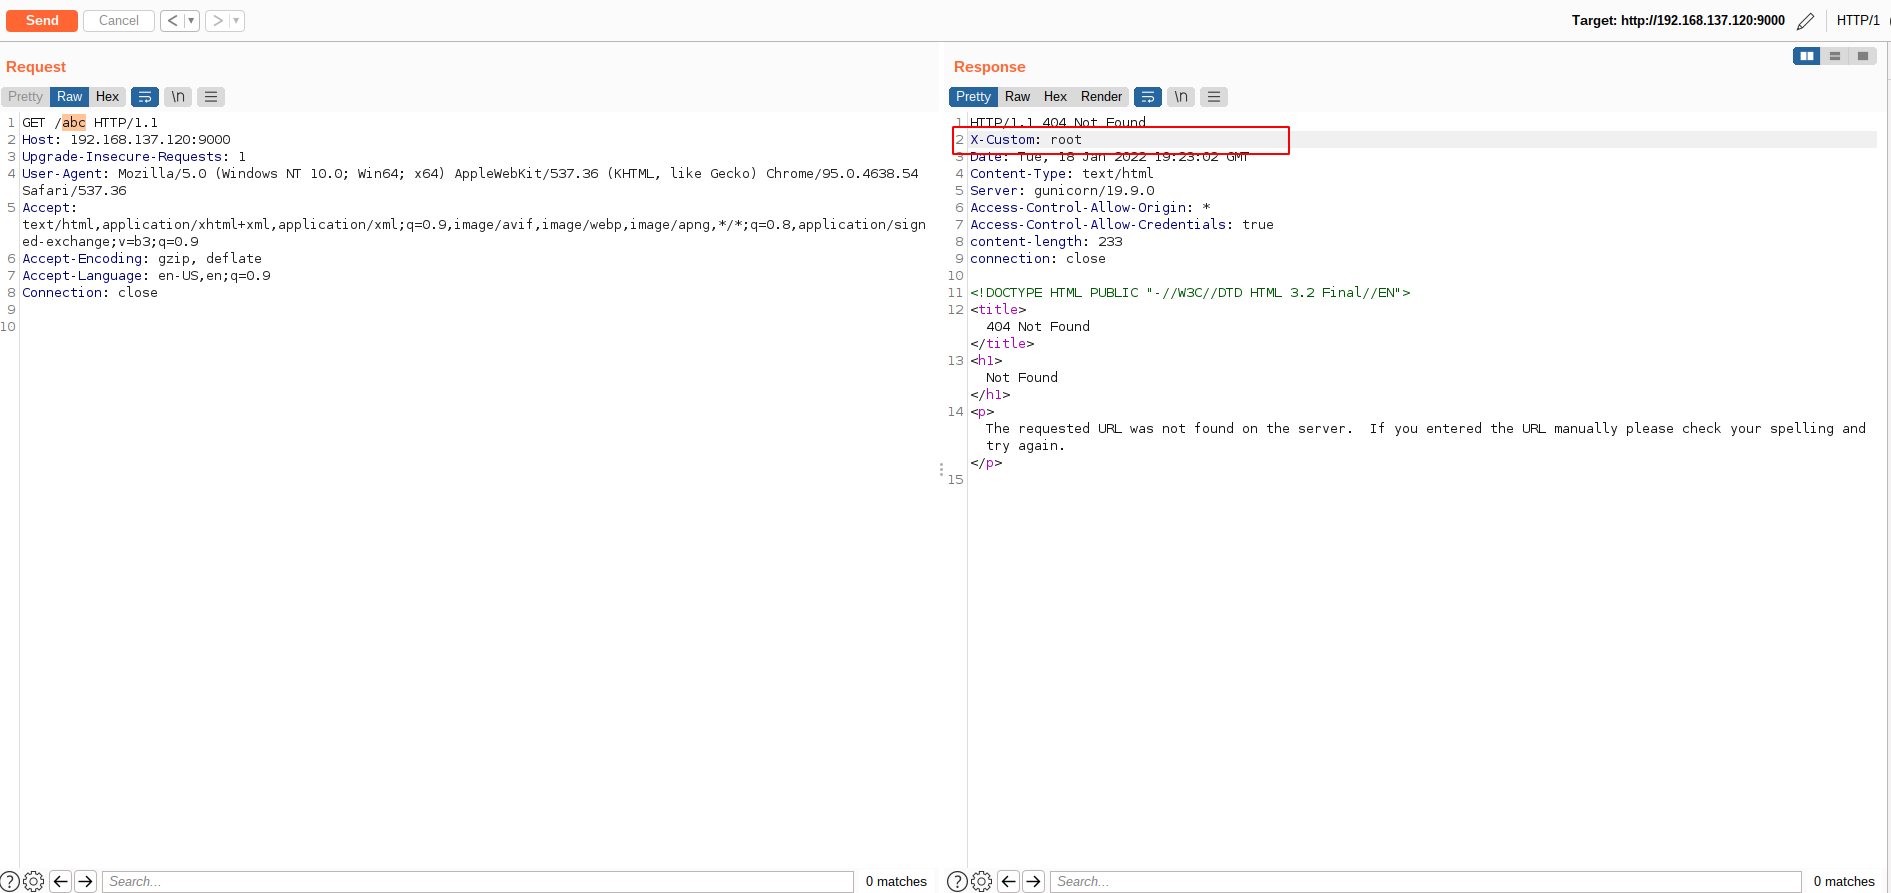The image size is (1891, 893).
Task: Select combined tabbed layout view
Action: pyautogui.click(x=1863, y=56)
